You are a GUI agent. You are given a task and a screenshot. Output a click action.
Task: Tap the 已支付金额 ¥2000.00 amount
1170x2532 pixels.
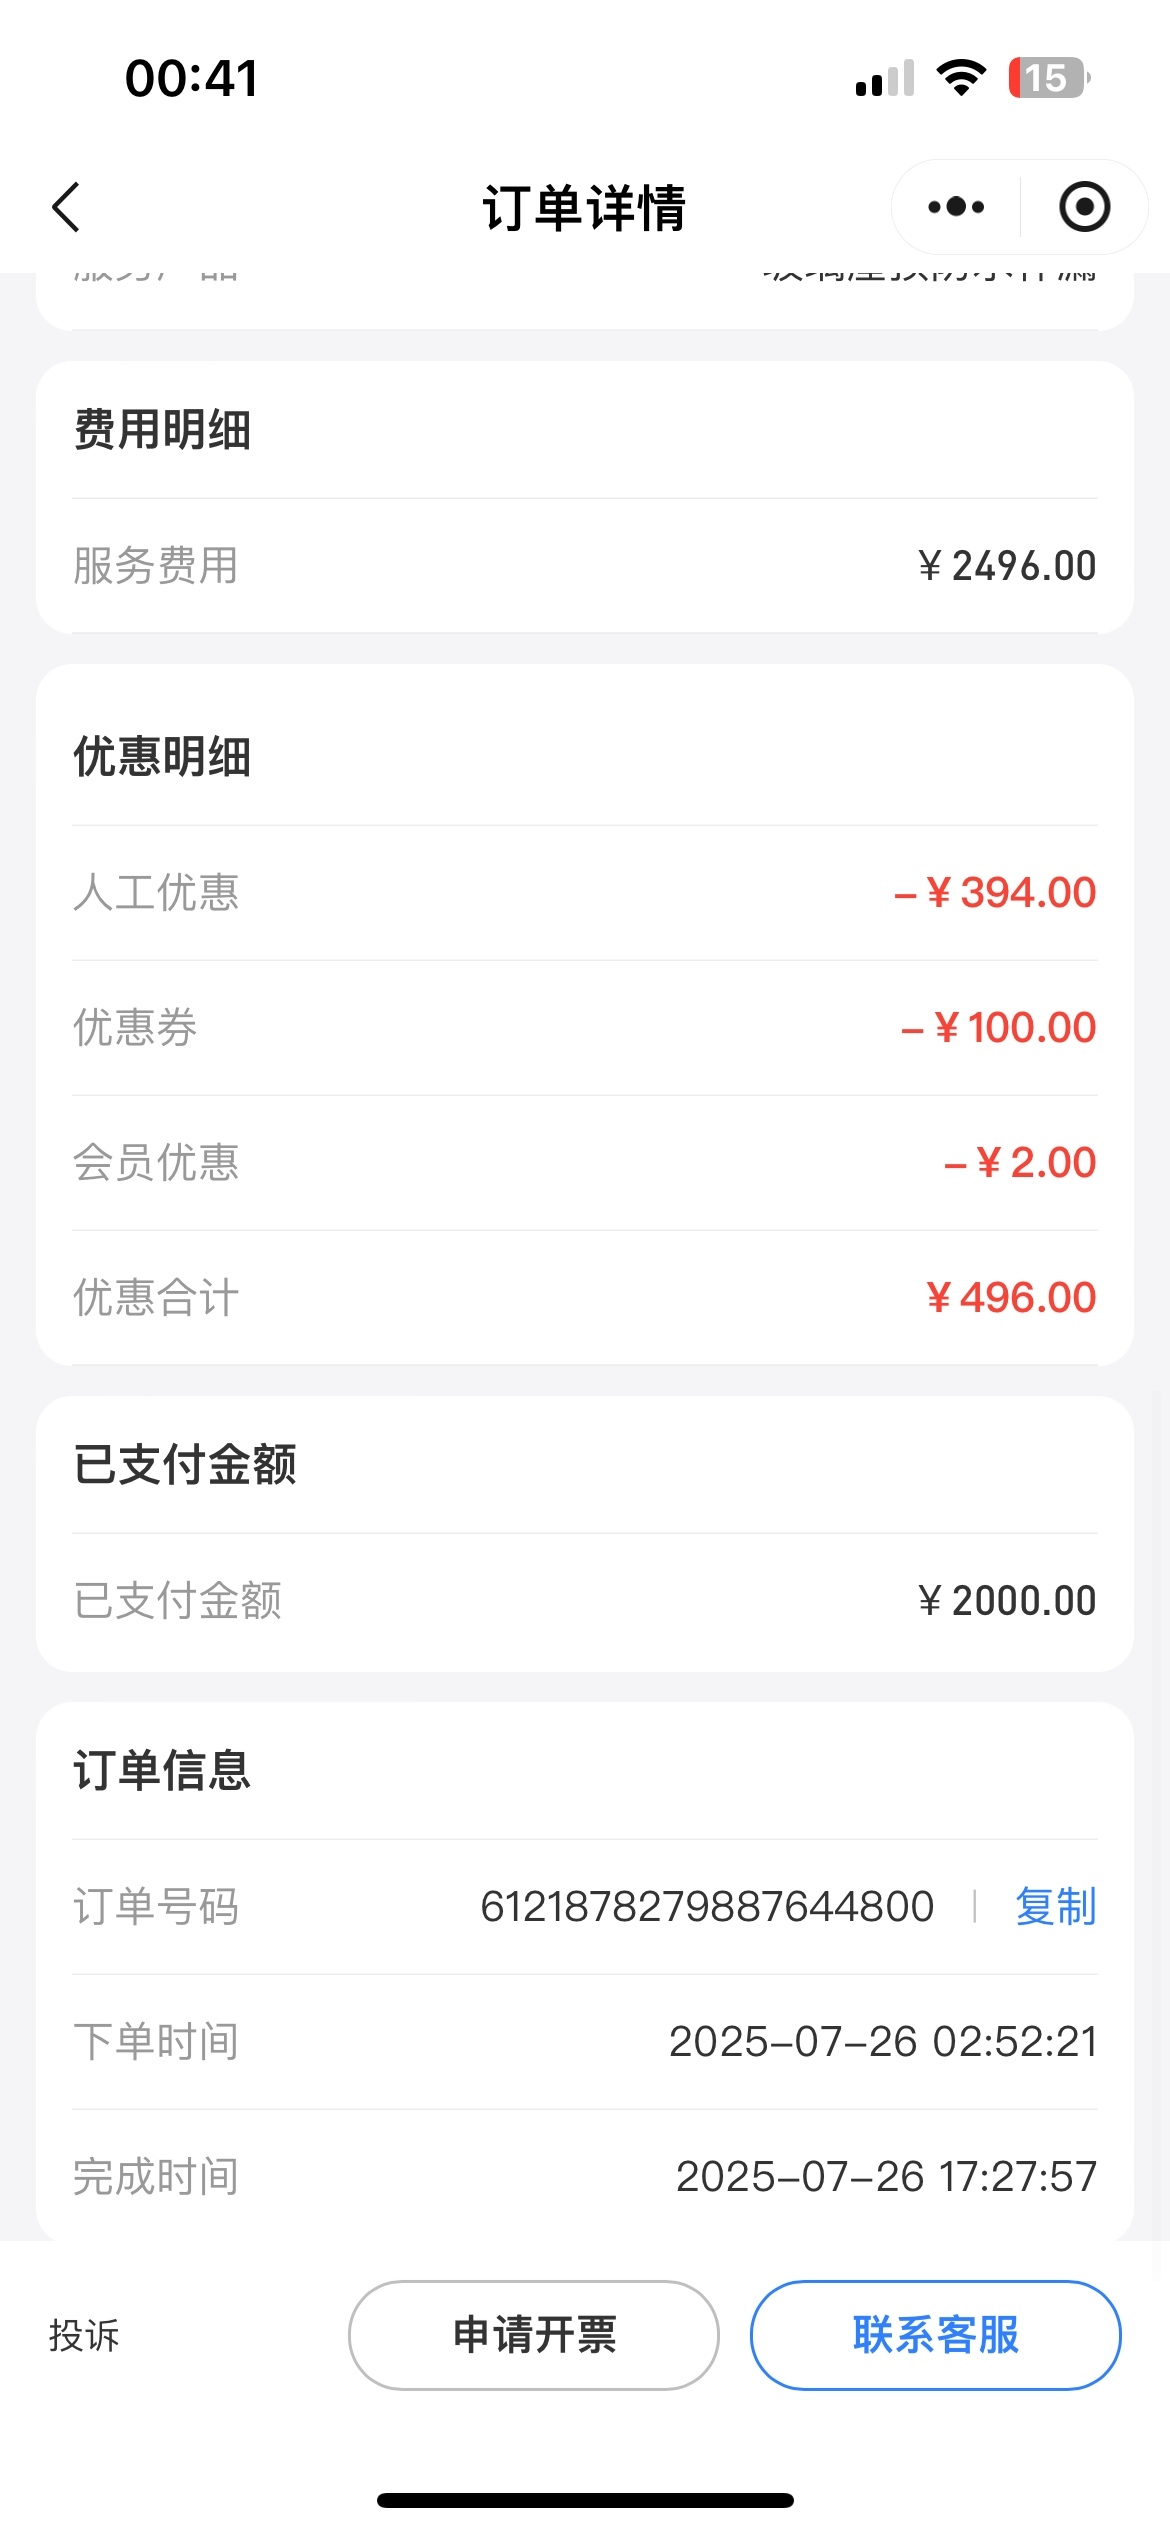point(1006,1601)
